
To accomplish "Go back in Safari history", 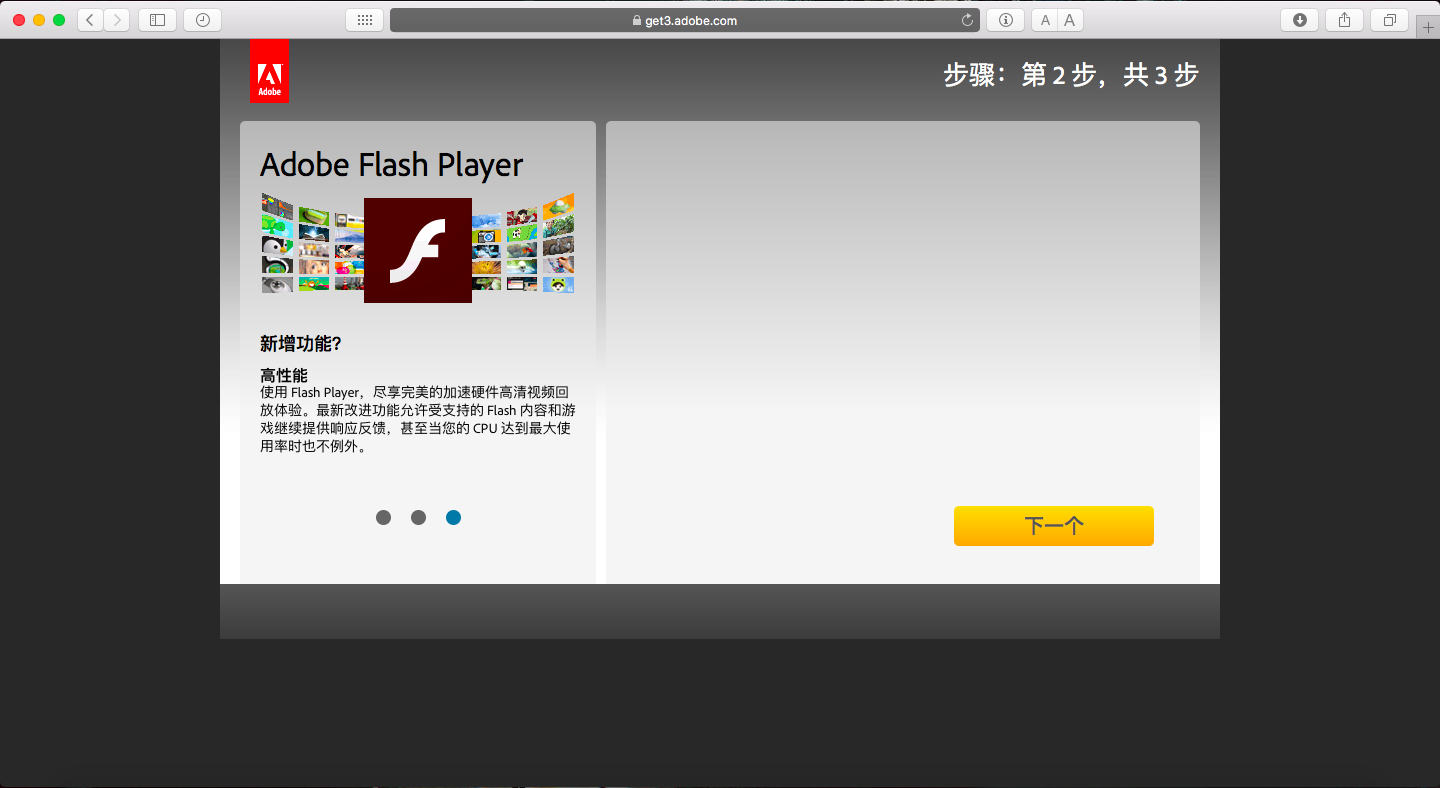I will [90, 20].
